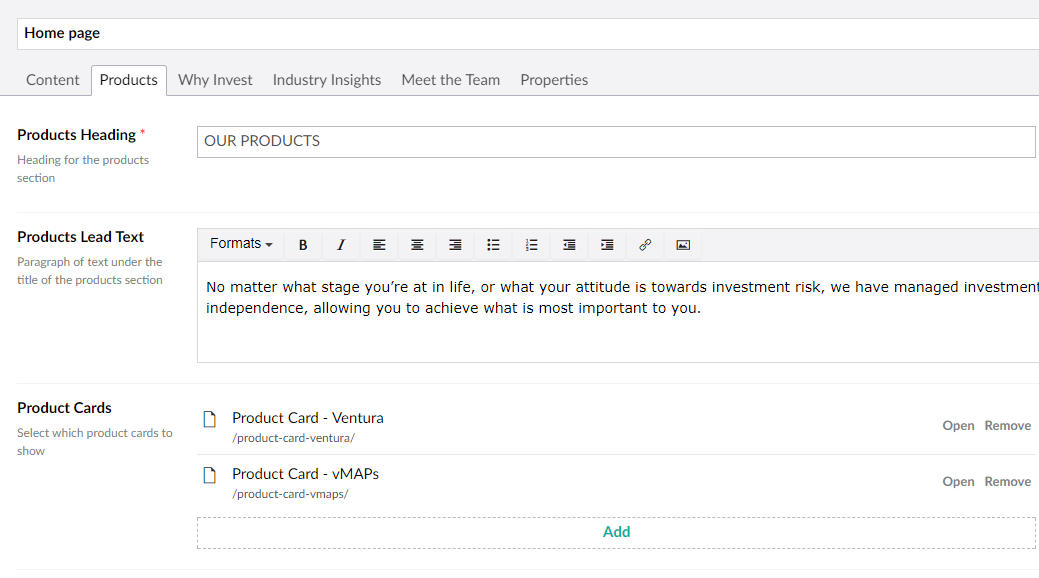Insert a bullet list
The height and width of the screenshot is (578, 1039).
click(493, 245)
